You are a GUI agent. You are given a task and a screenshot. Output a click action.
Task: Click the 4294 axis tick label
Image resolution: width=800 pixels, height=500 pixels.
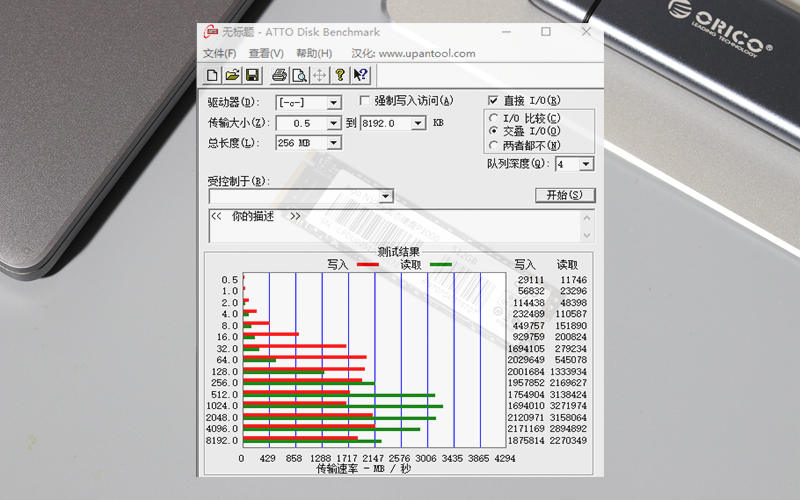click(x=505, y=458)
